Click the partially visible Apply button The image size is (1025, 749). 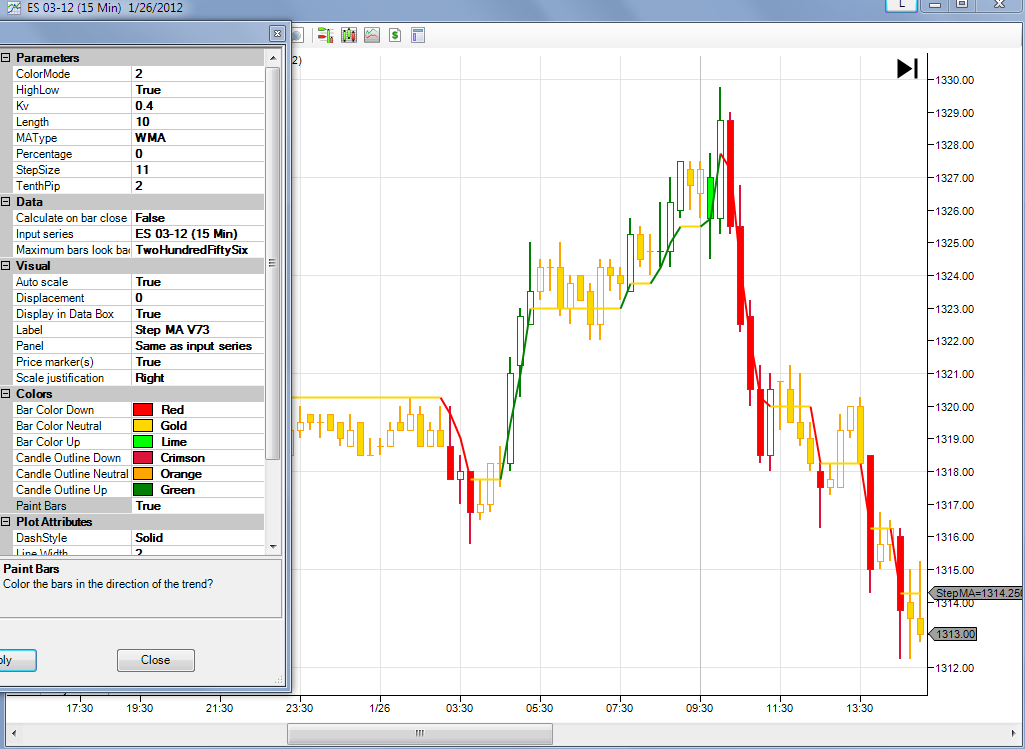[x=18, y=660]
